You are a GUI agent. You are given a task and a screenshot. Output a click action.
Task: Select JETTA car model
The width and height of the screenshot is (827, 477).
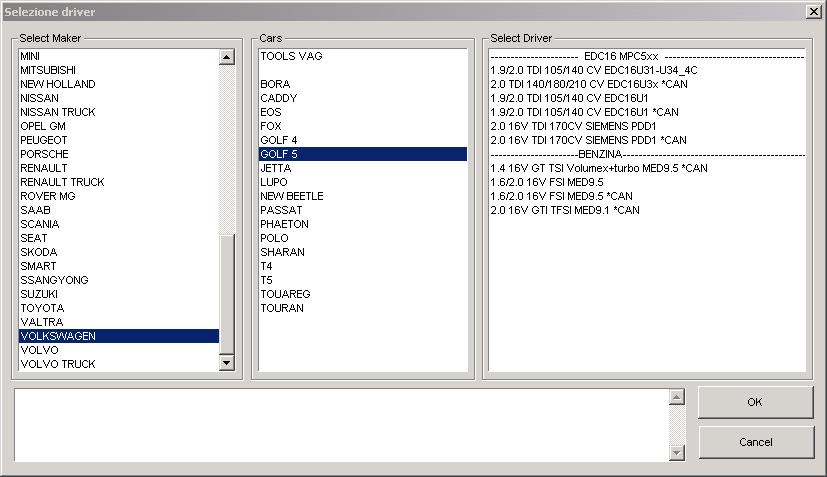coord(363,168)
